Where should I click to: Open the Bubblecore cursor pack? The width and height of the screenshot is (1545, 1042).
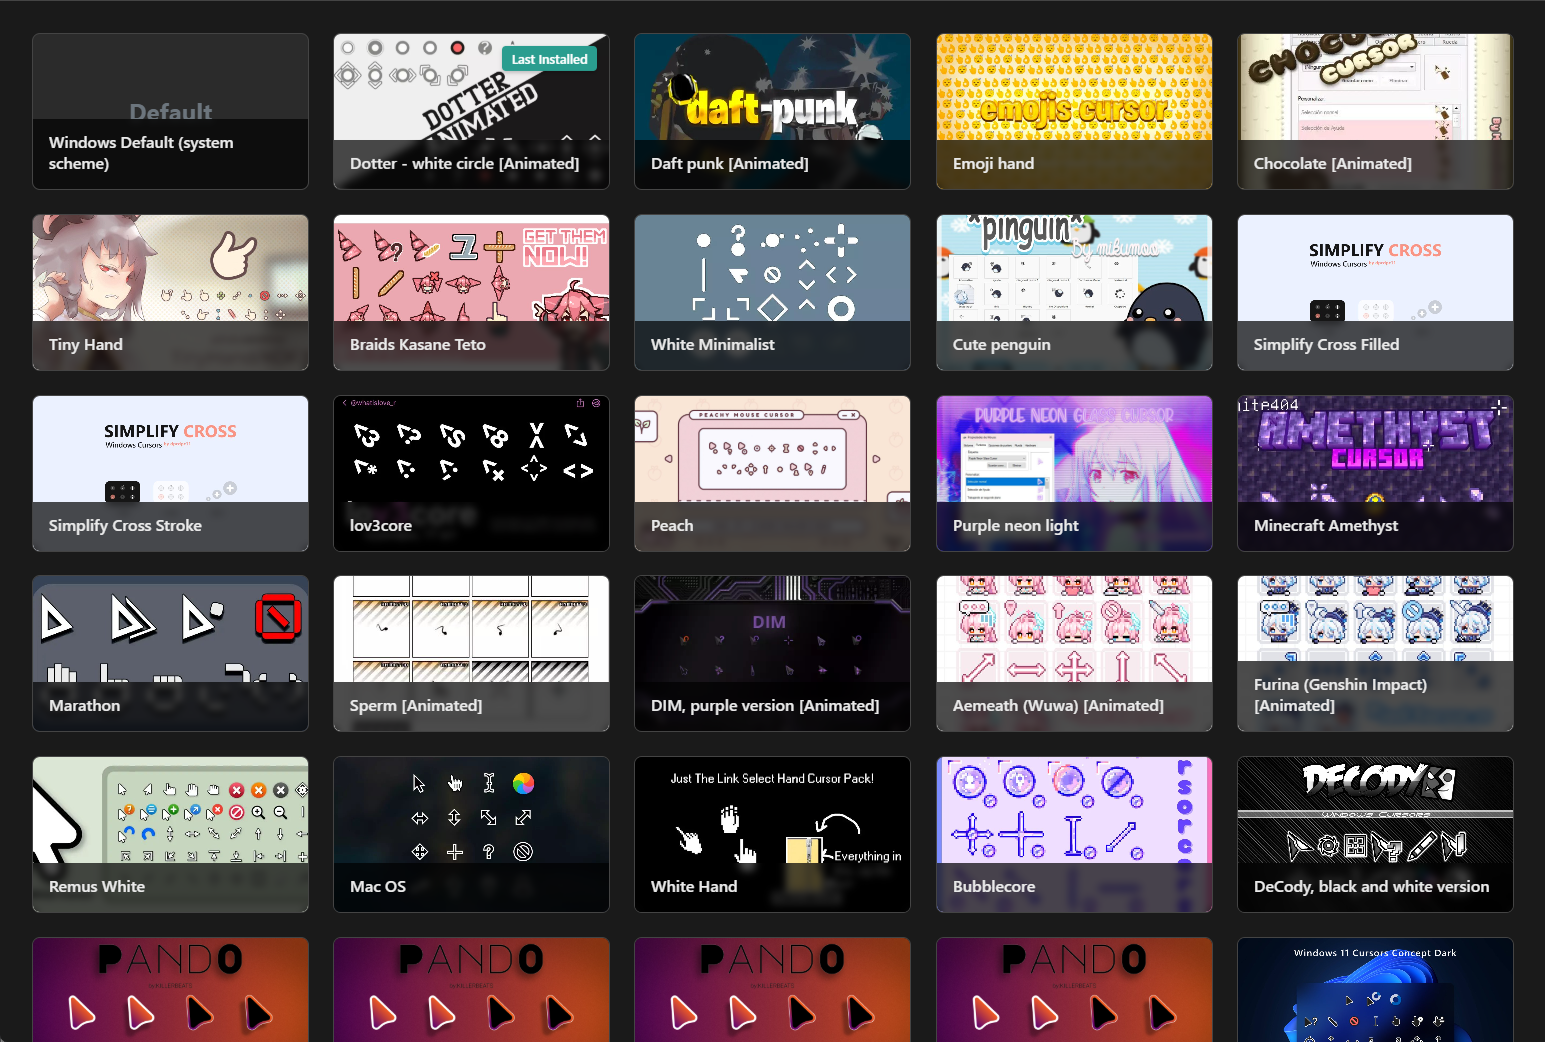1074,834
